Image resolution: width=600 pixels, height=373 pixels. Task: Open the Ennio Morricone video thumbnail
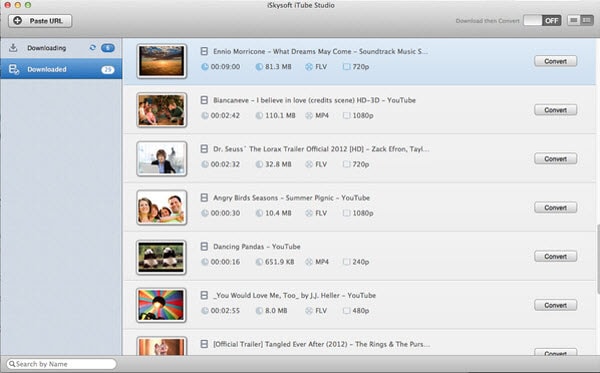(x=161, y=61)
